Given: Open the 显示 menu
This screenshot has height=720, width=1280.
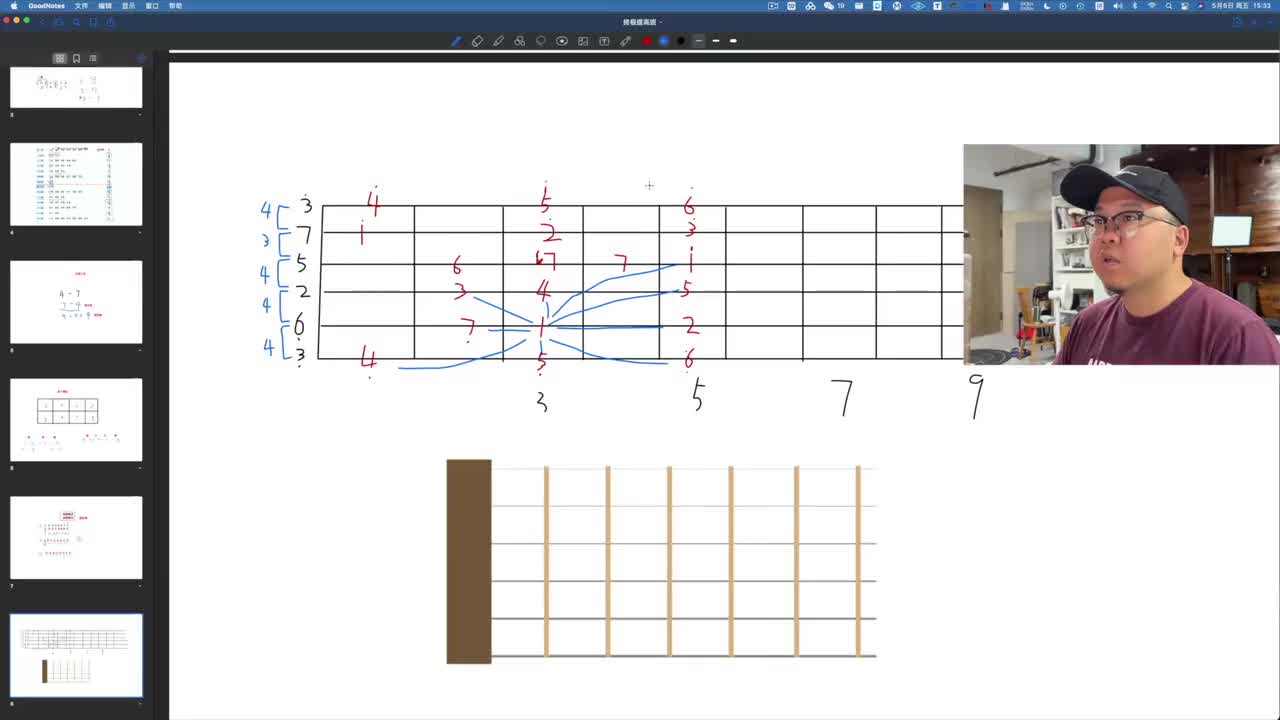Looking at the screenshot, I should pyautogui.click(x=128, y=6).
